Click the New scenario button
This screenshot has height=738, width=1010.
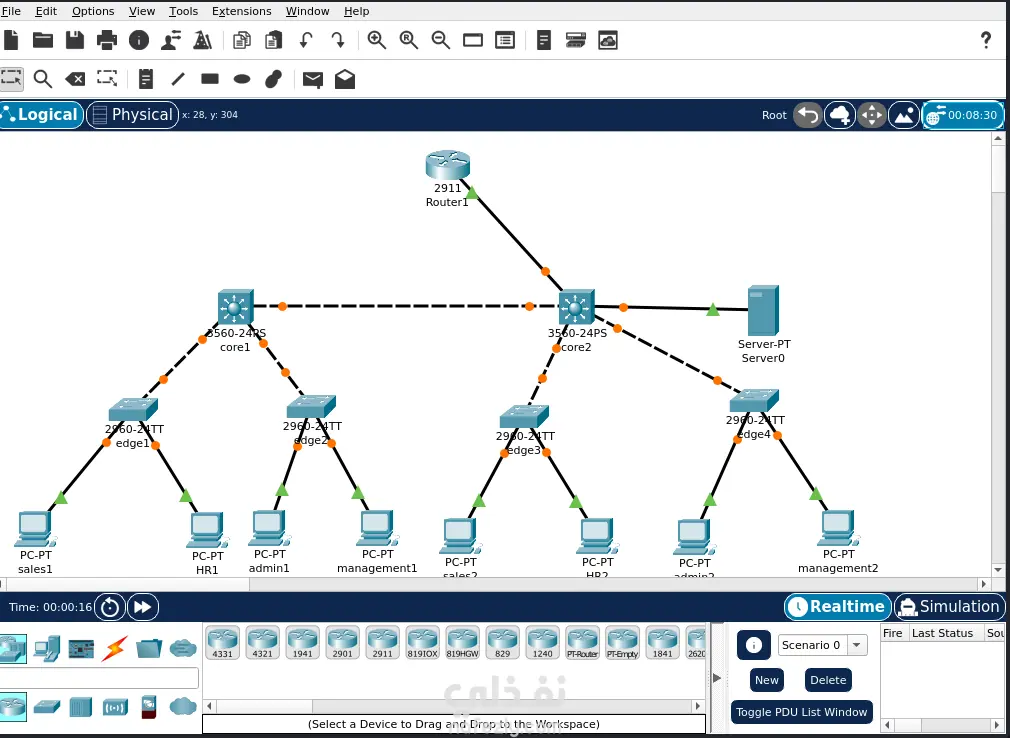click(767, 680)
